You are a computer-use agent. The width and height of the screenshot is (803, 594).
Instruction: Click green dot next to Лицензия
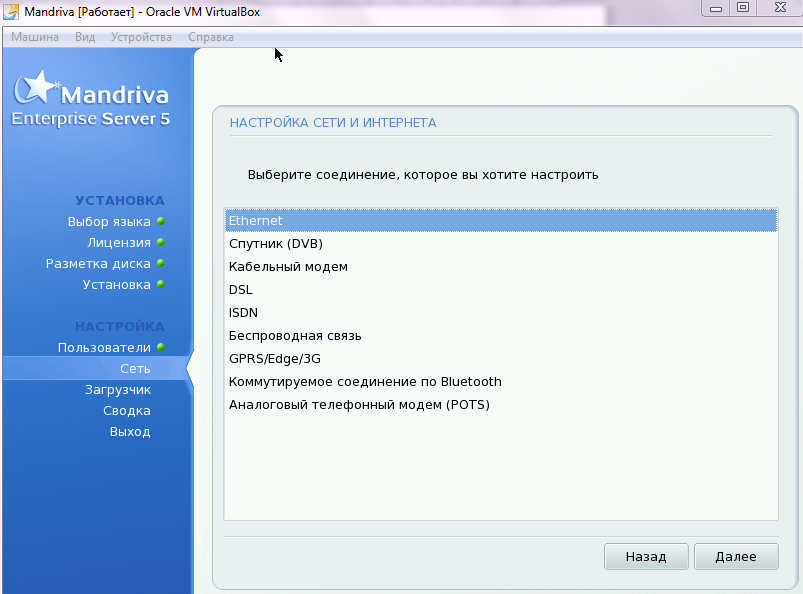tap(161, 242)
